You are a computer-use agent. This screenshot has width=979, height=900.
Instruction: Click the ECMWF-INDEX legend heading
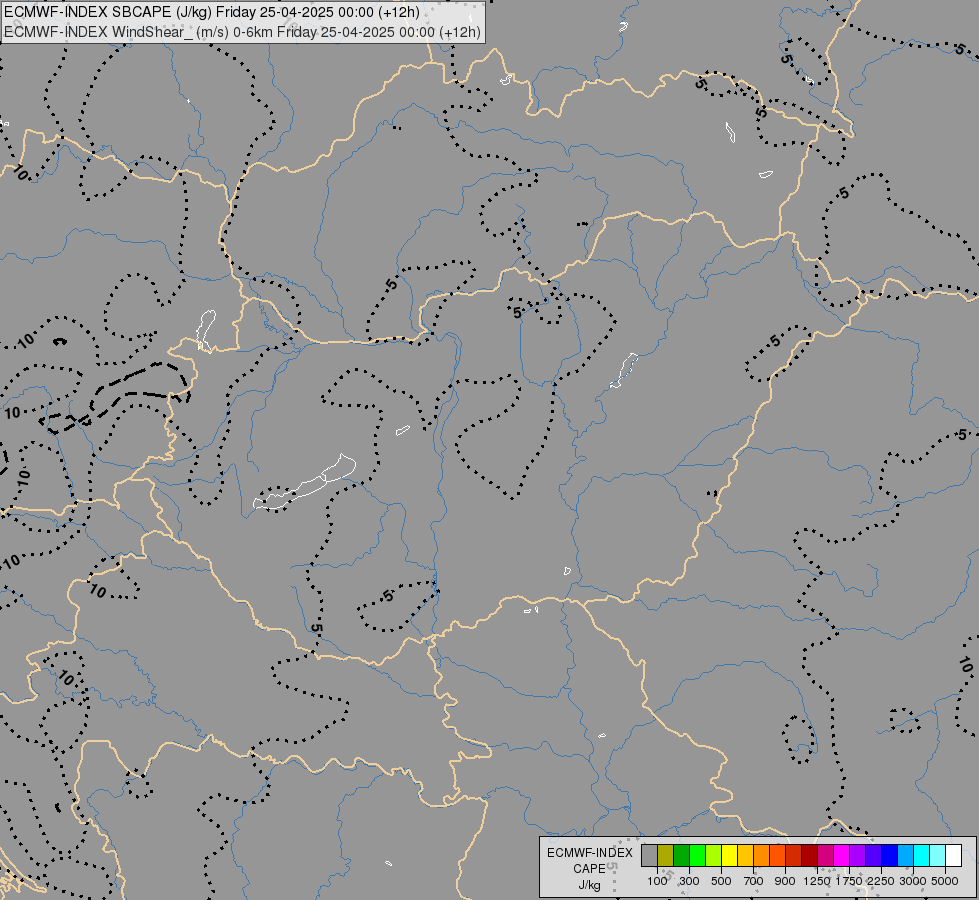click(x=589, y=853)
